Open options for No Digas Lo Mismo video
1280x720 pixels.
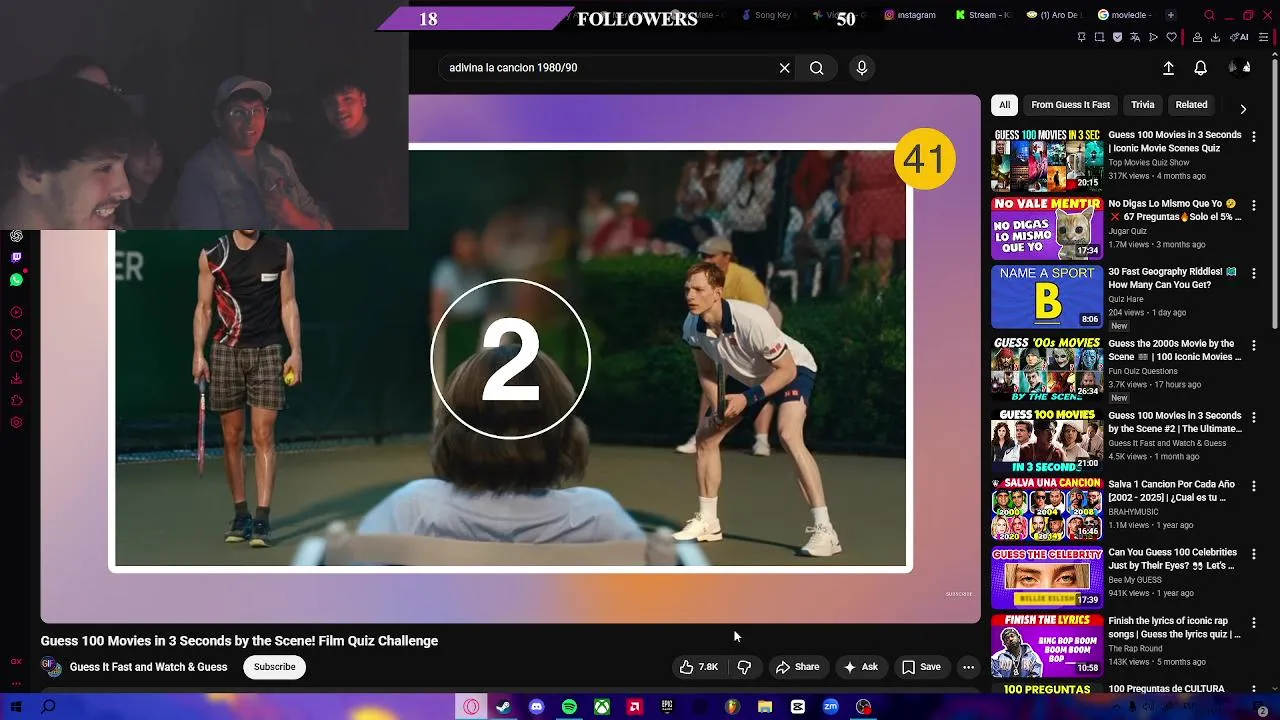1254,205
